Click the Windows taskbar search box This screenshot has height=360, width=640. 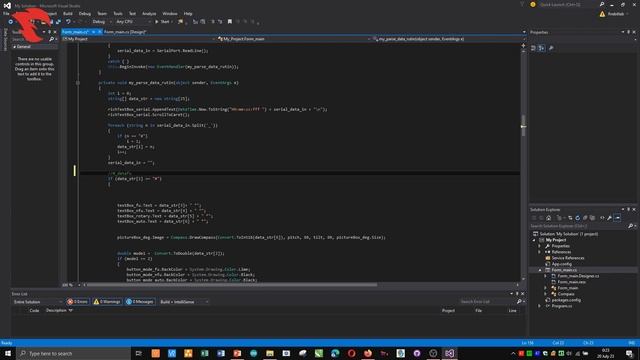tap(73, 353)
